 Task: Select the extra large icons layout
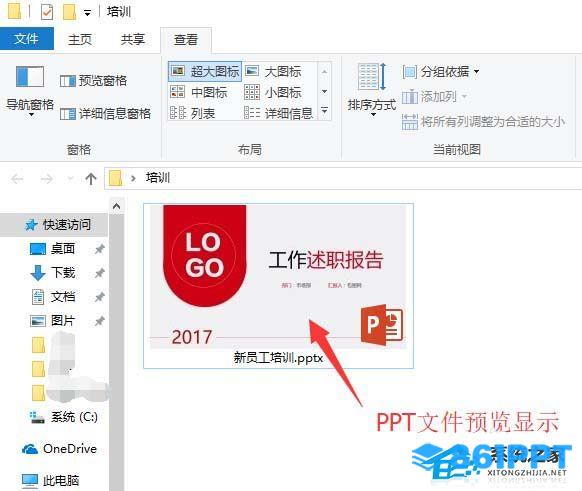[205, 71]
